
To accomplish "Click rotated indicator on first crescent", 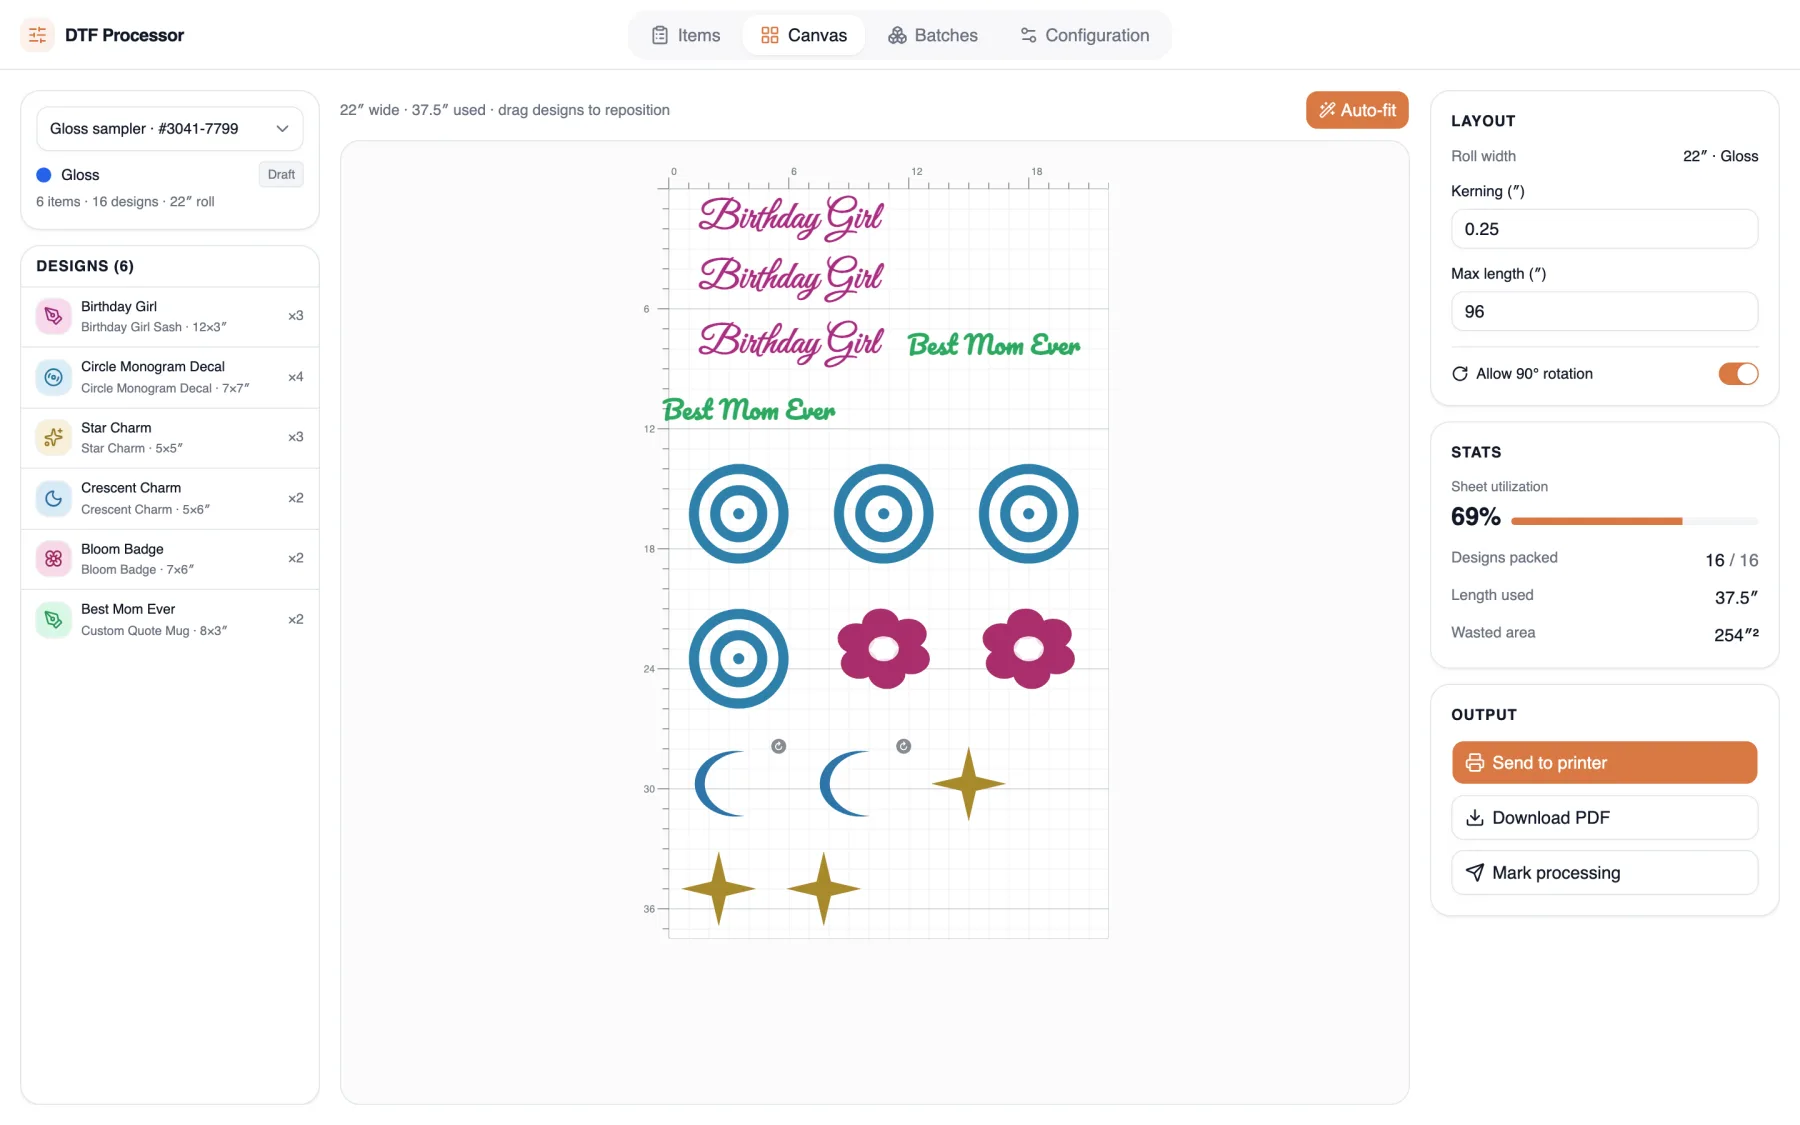I will pyautogui.click(x=779, y=746).
